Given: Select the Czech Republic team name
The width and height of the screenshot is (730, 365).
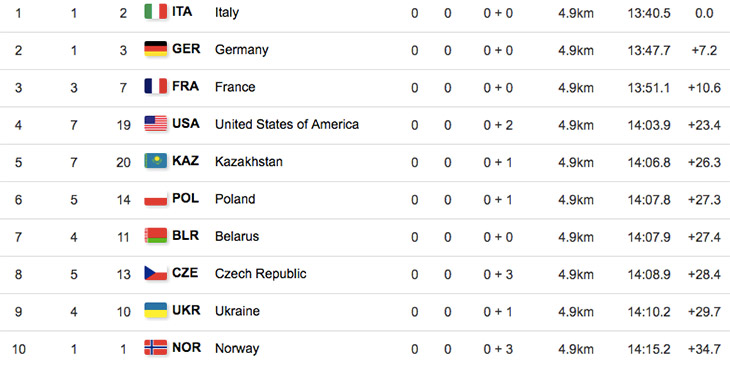Looking at the screenshot, I should [x=261, y=274].
